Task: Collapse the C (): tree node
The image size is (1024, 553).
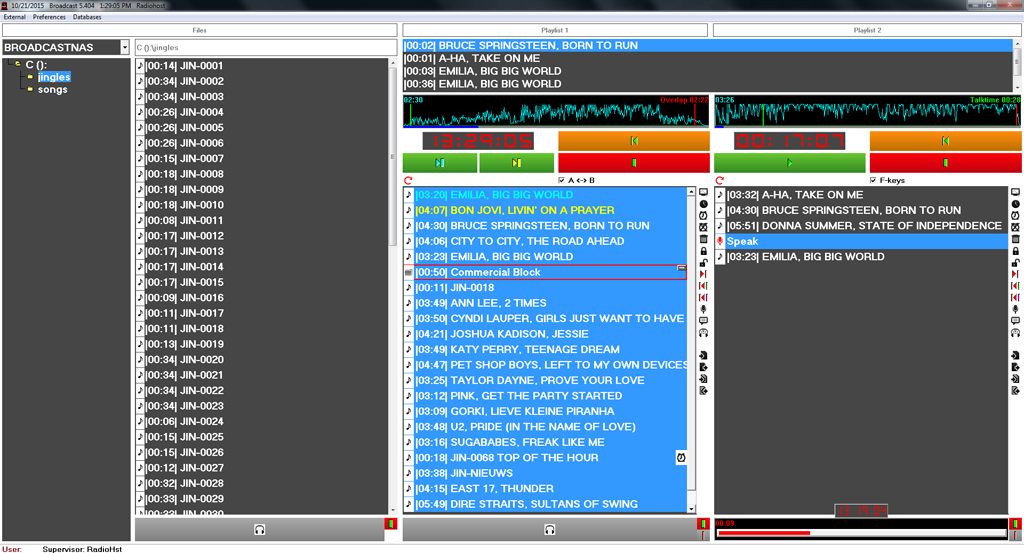Action: click(x=18, y=64)
